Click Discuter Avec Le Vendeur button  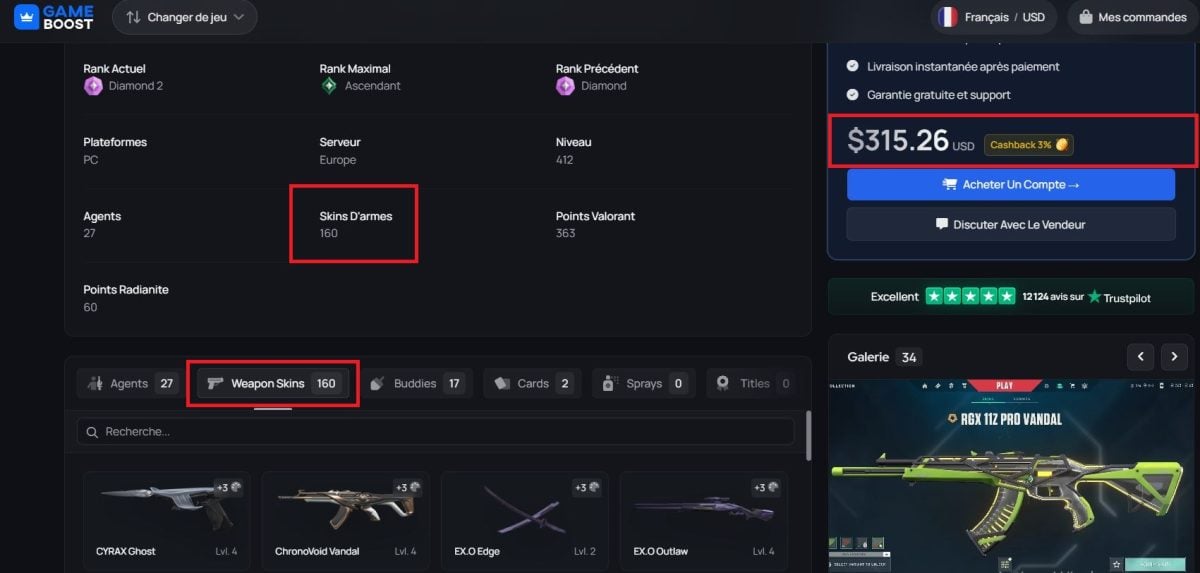(1010, 225)
